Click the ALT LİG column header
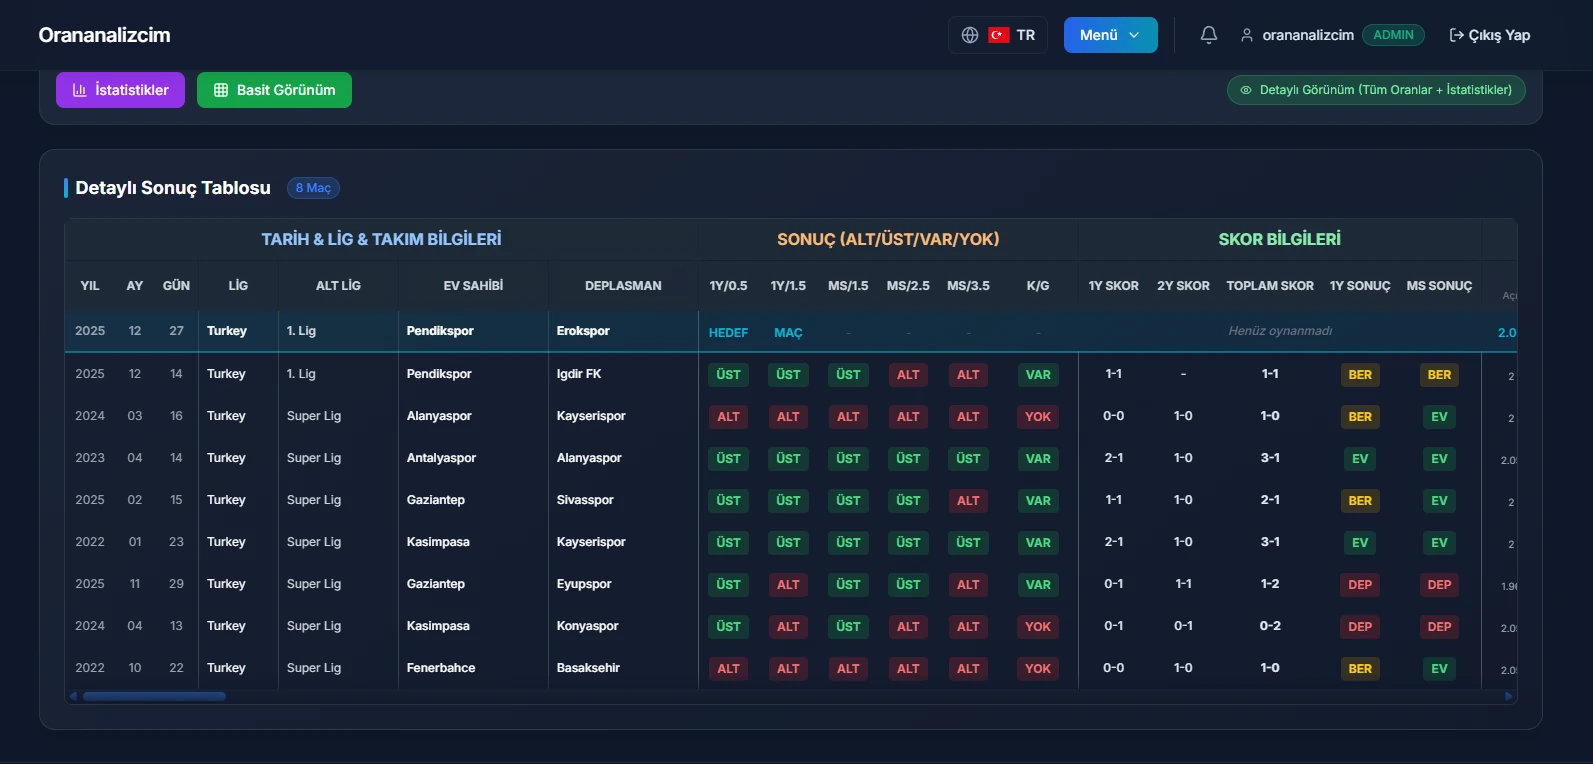 338,286
